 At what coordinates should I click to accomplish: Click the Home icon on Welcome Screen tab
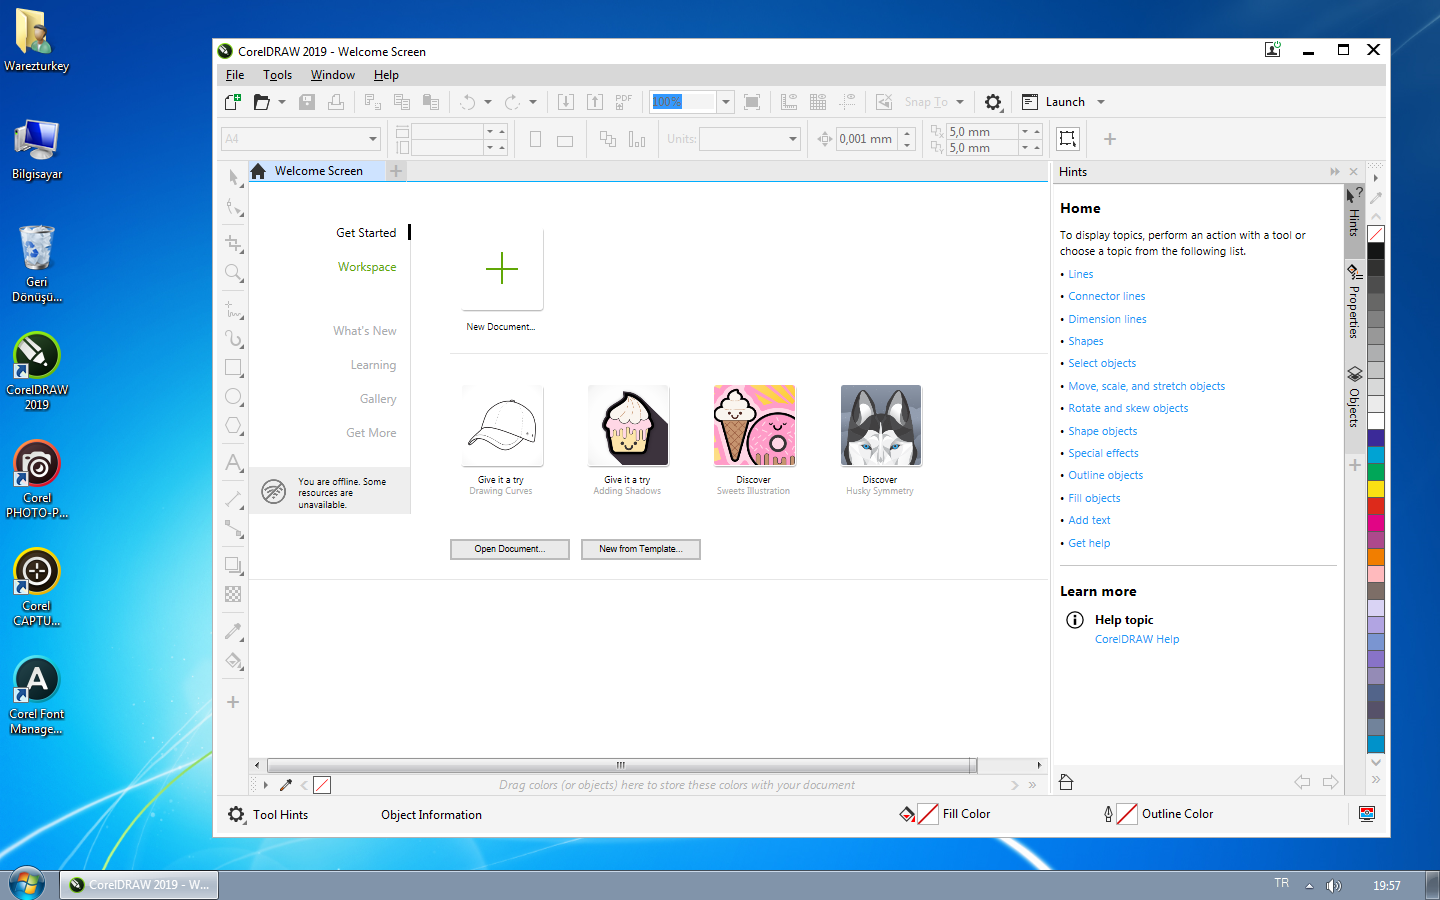258,171
